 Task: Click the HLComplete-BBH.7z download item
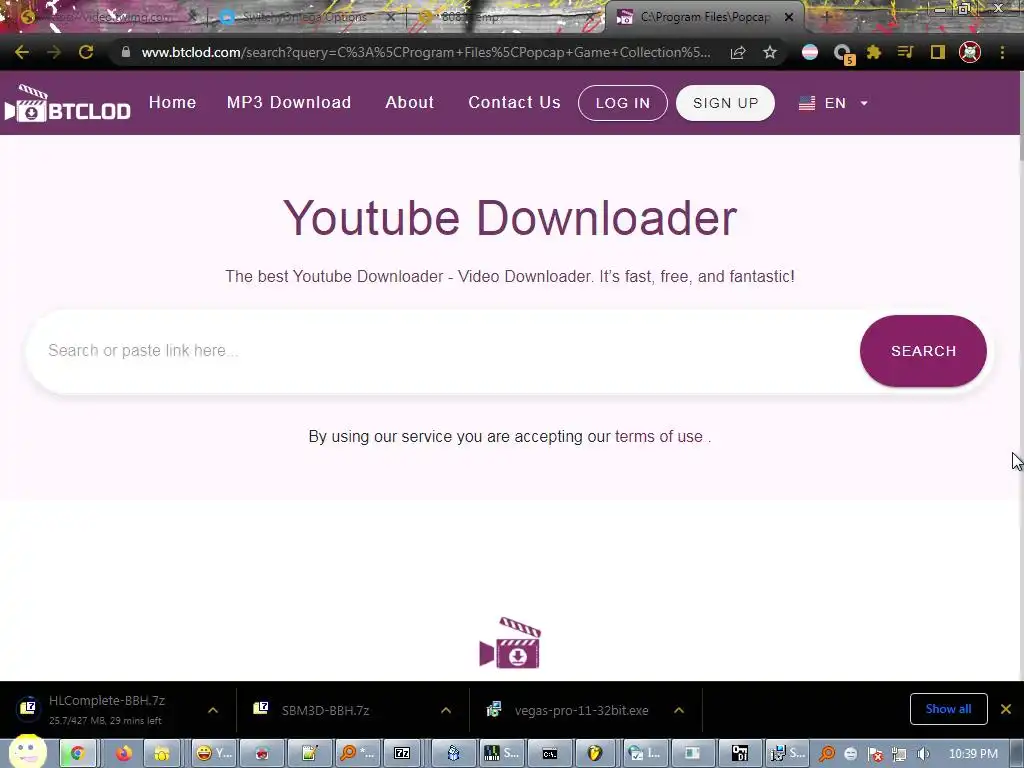104,710
